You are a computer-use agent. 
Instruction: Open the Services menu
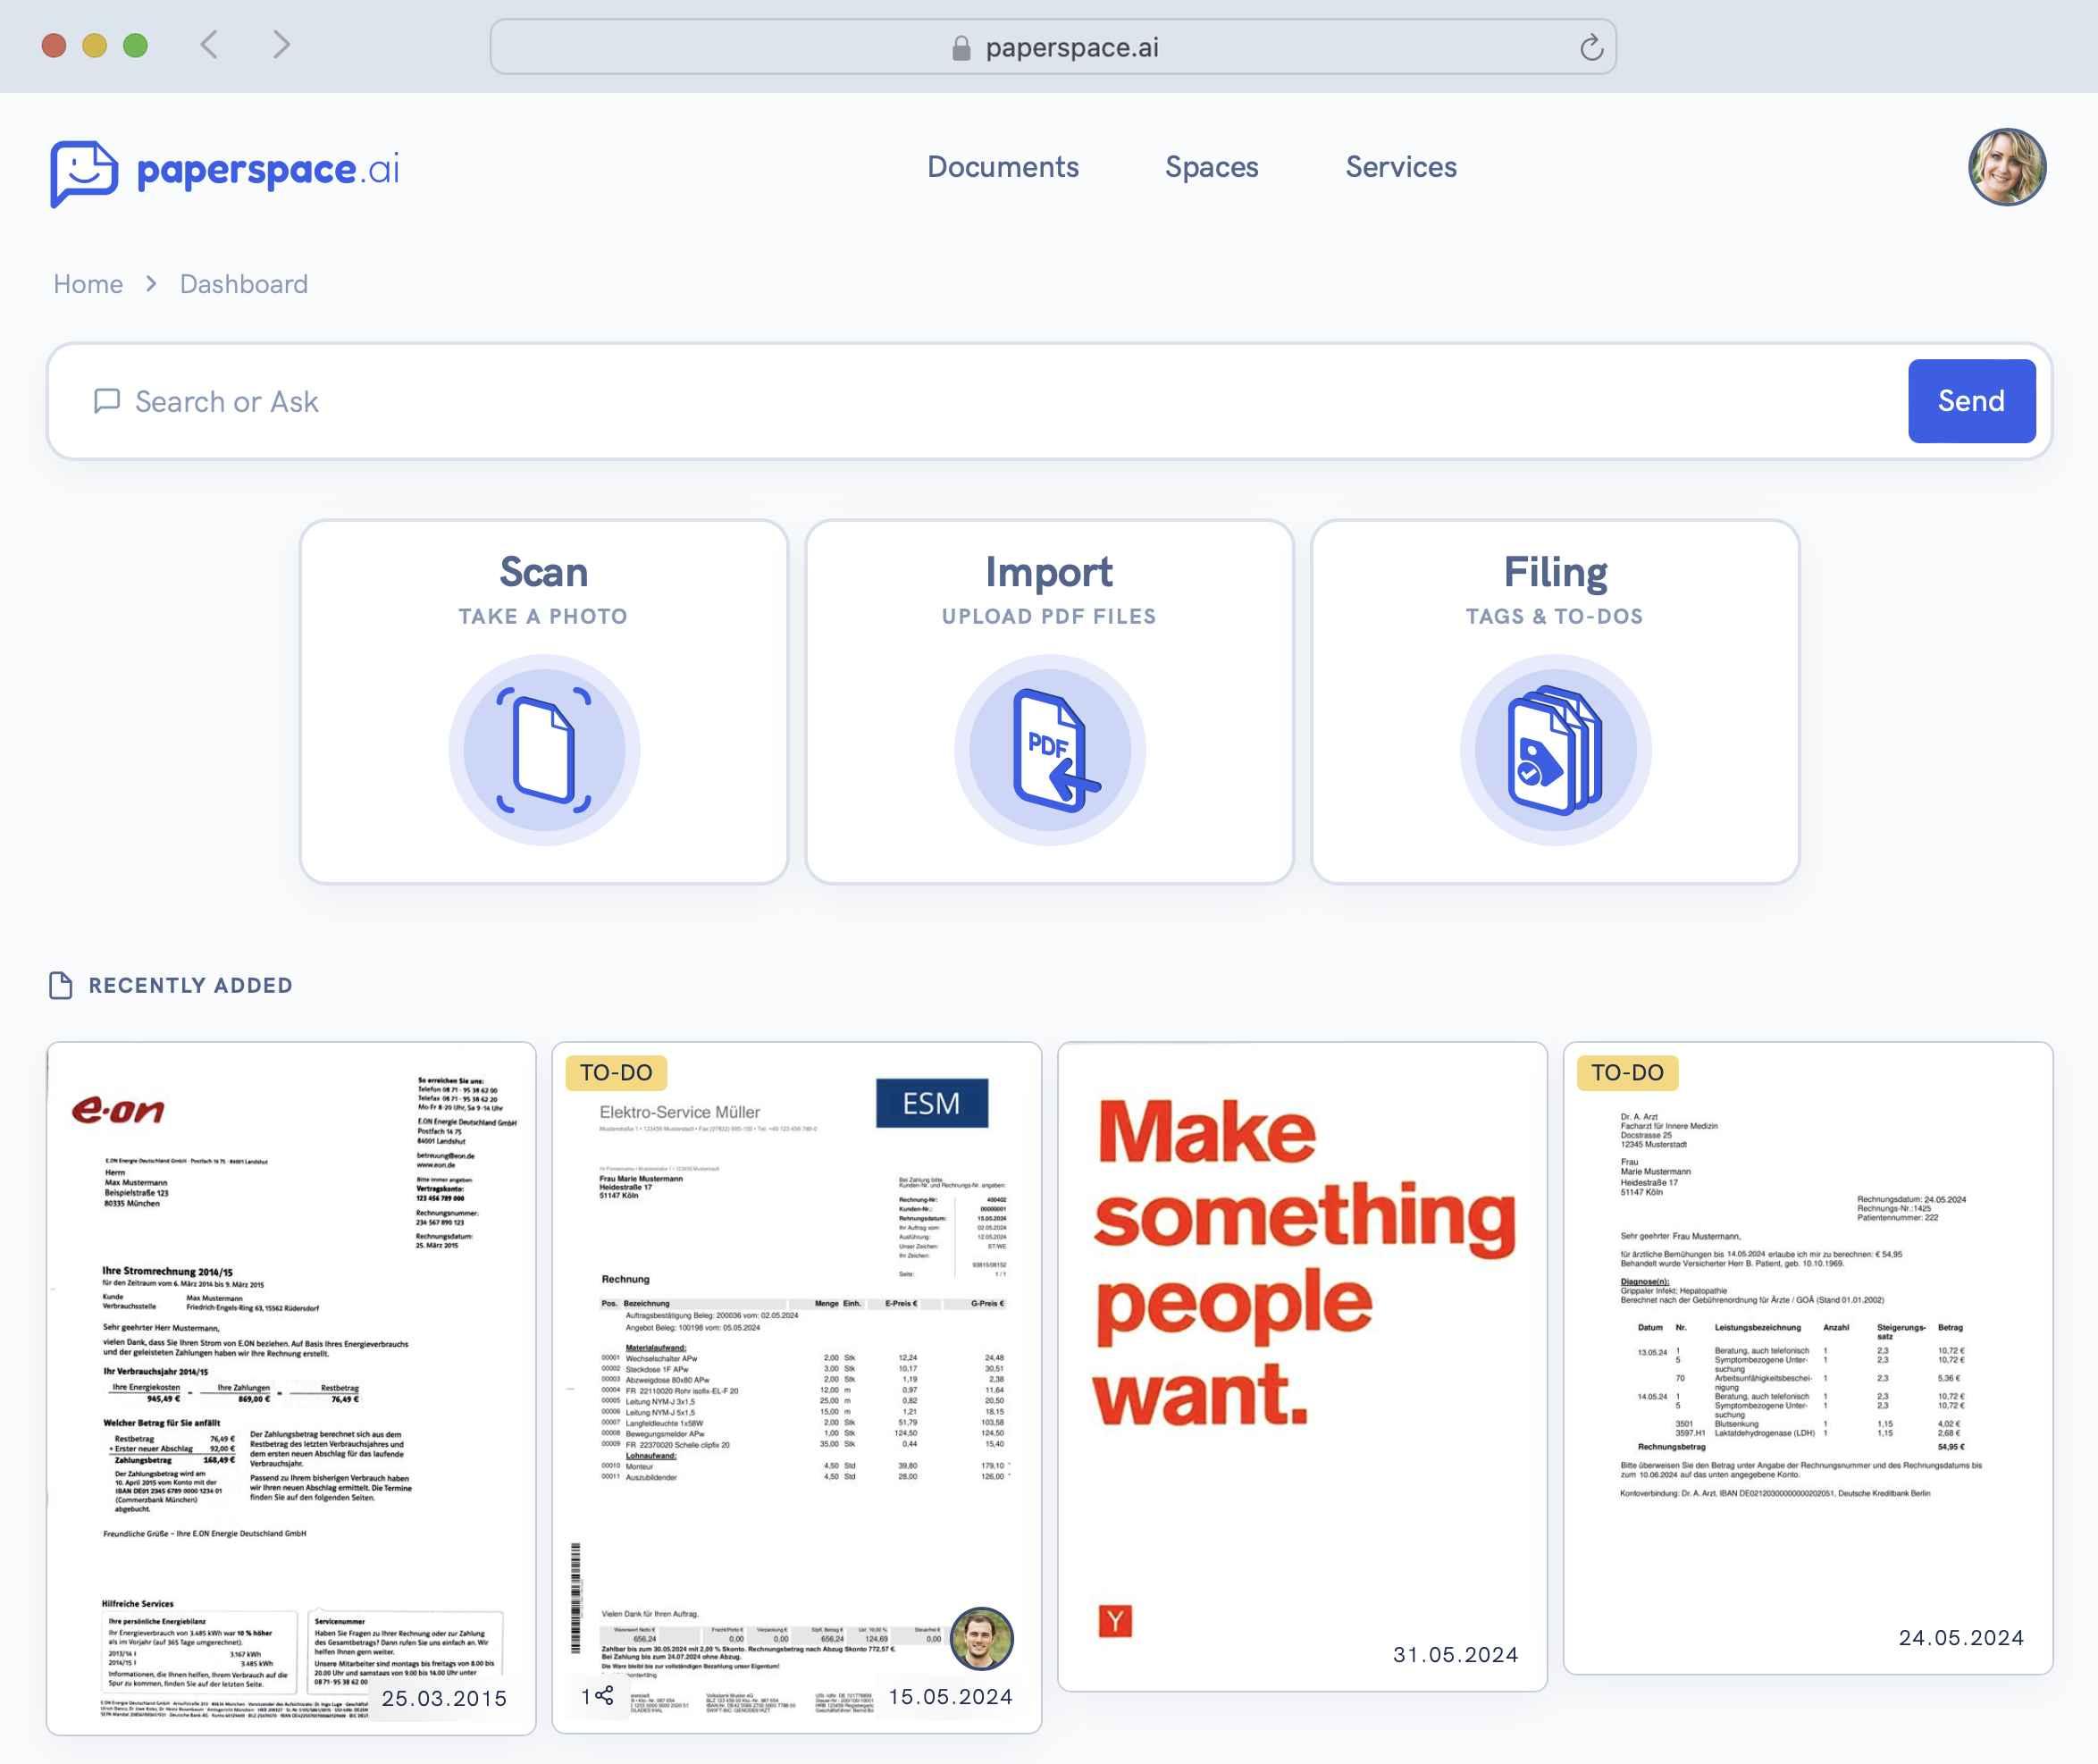click(x=1401, y=167)
